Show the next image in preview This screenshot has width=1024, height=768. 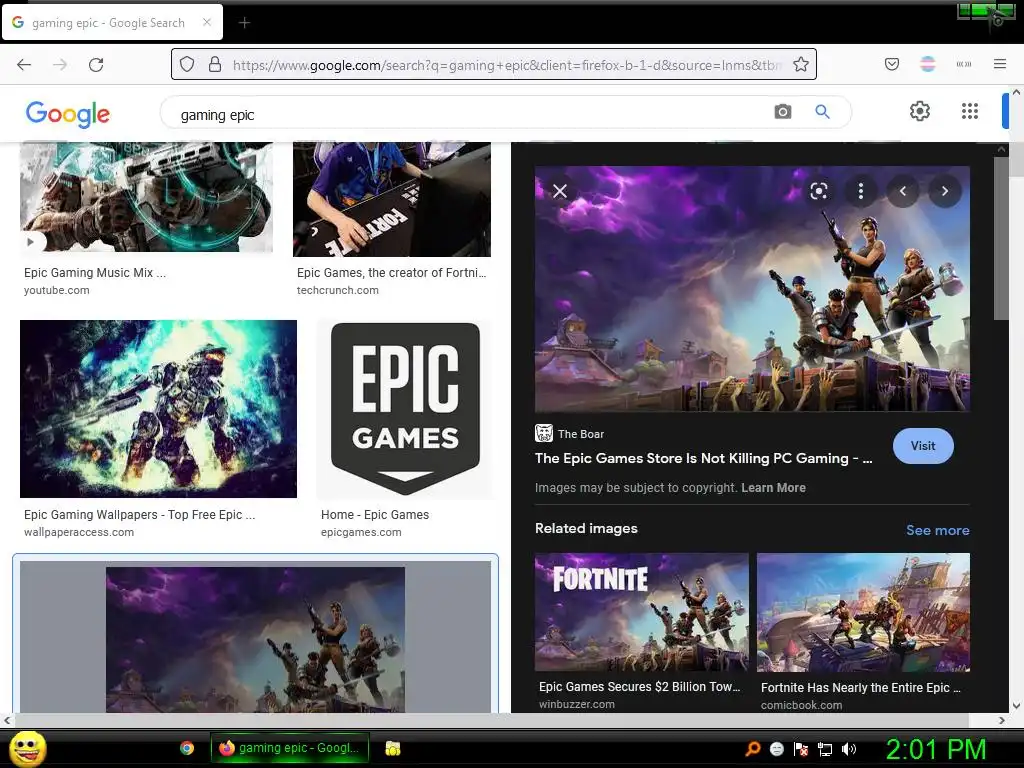click(944, 191)
